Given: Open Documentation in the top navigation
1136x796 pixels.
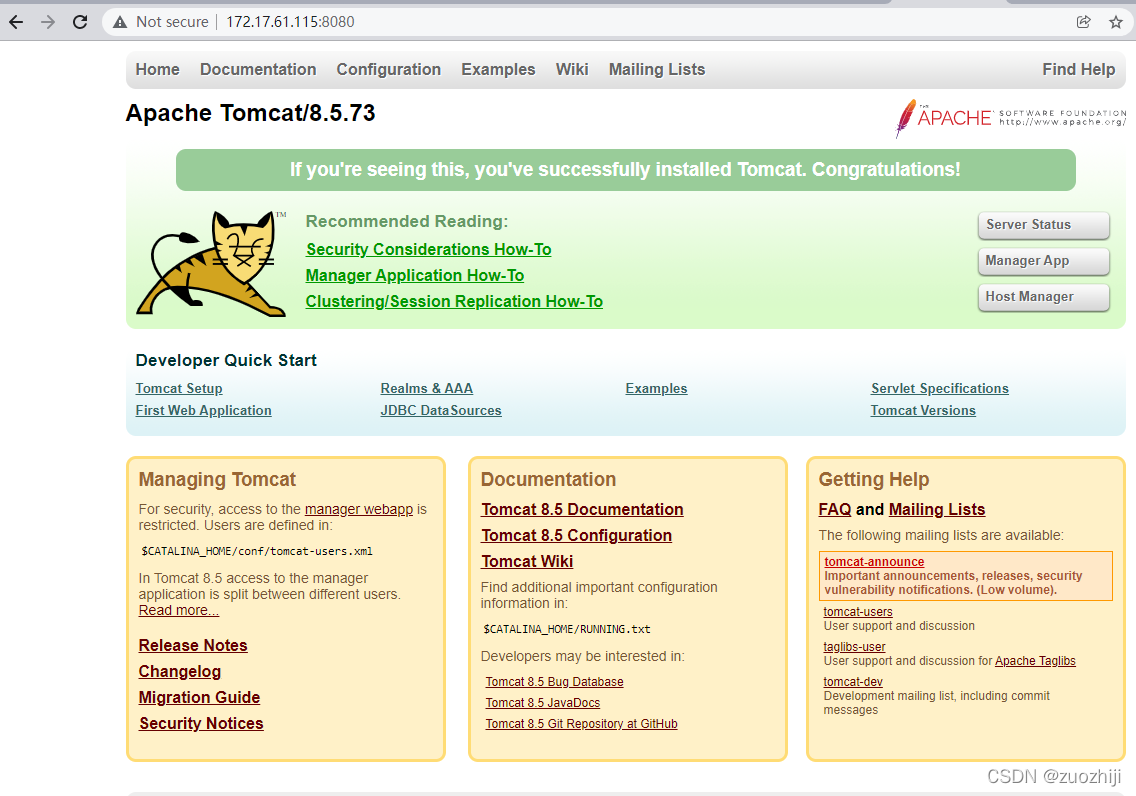Looking at the screenshot, I should [258, 70].
